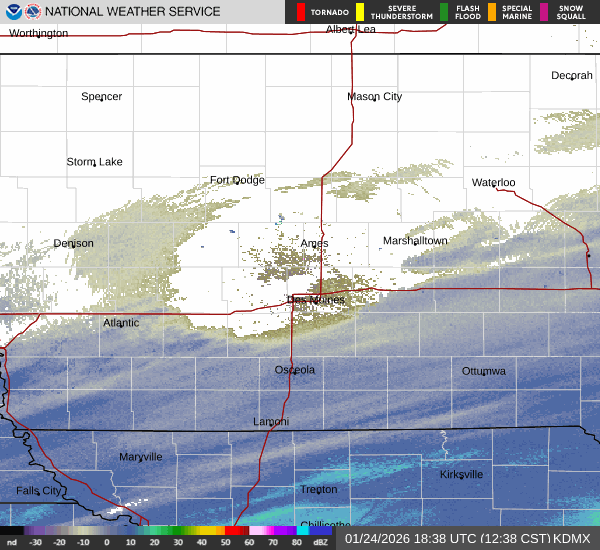Screen dimensions: 600x550
Task: Click the Marshalltown city label
Action: (x=415, y=241)
